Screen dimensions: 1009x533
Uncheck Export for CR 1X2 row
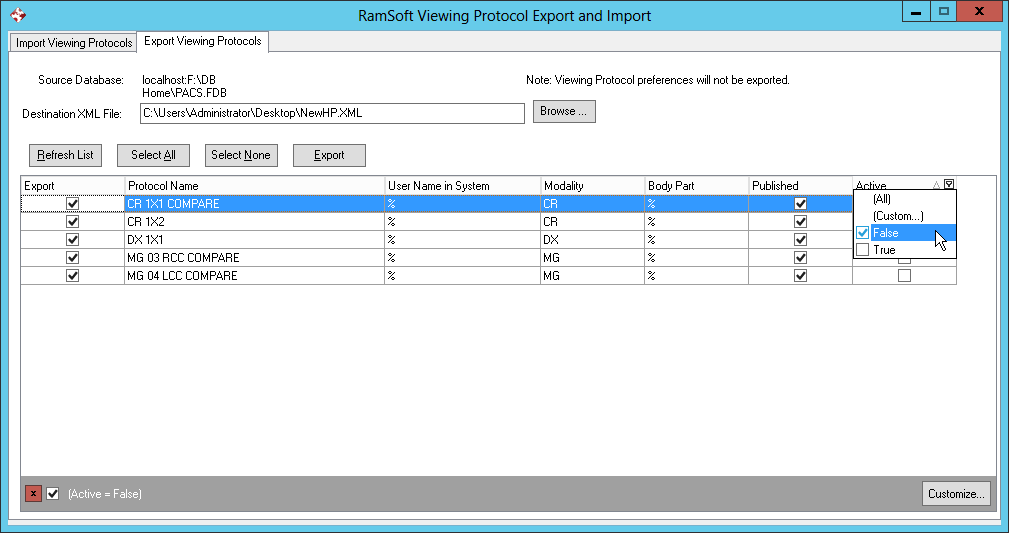(72, 222)
